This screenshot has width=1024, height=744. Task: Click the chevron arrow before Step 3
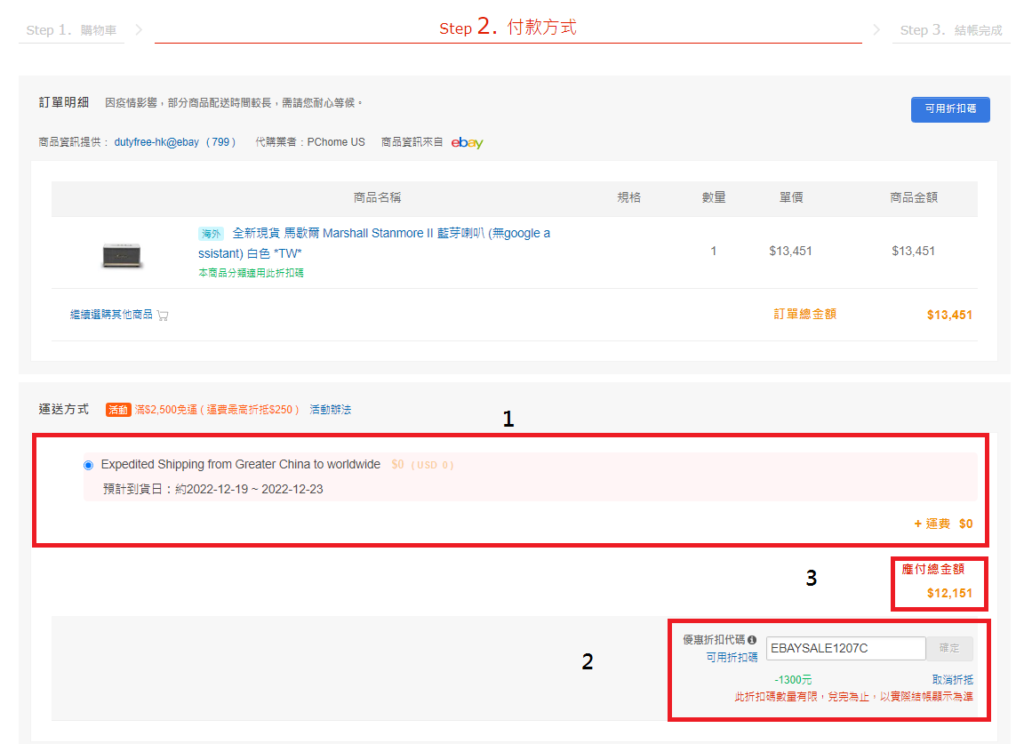(877, 30)
